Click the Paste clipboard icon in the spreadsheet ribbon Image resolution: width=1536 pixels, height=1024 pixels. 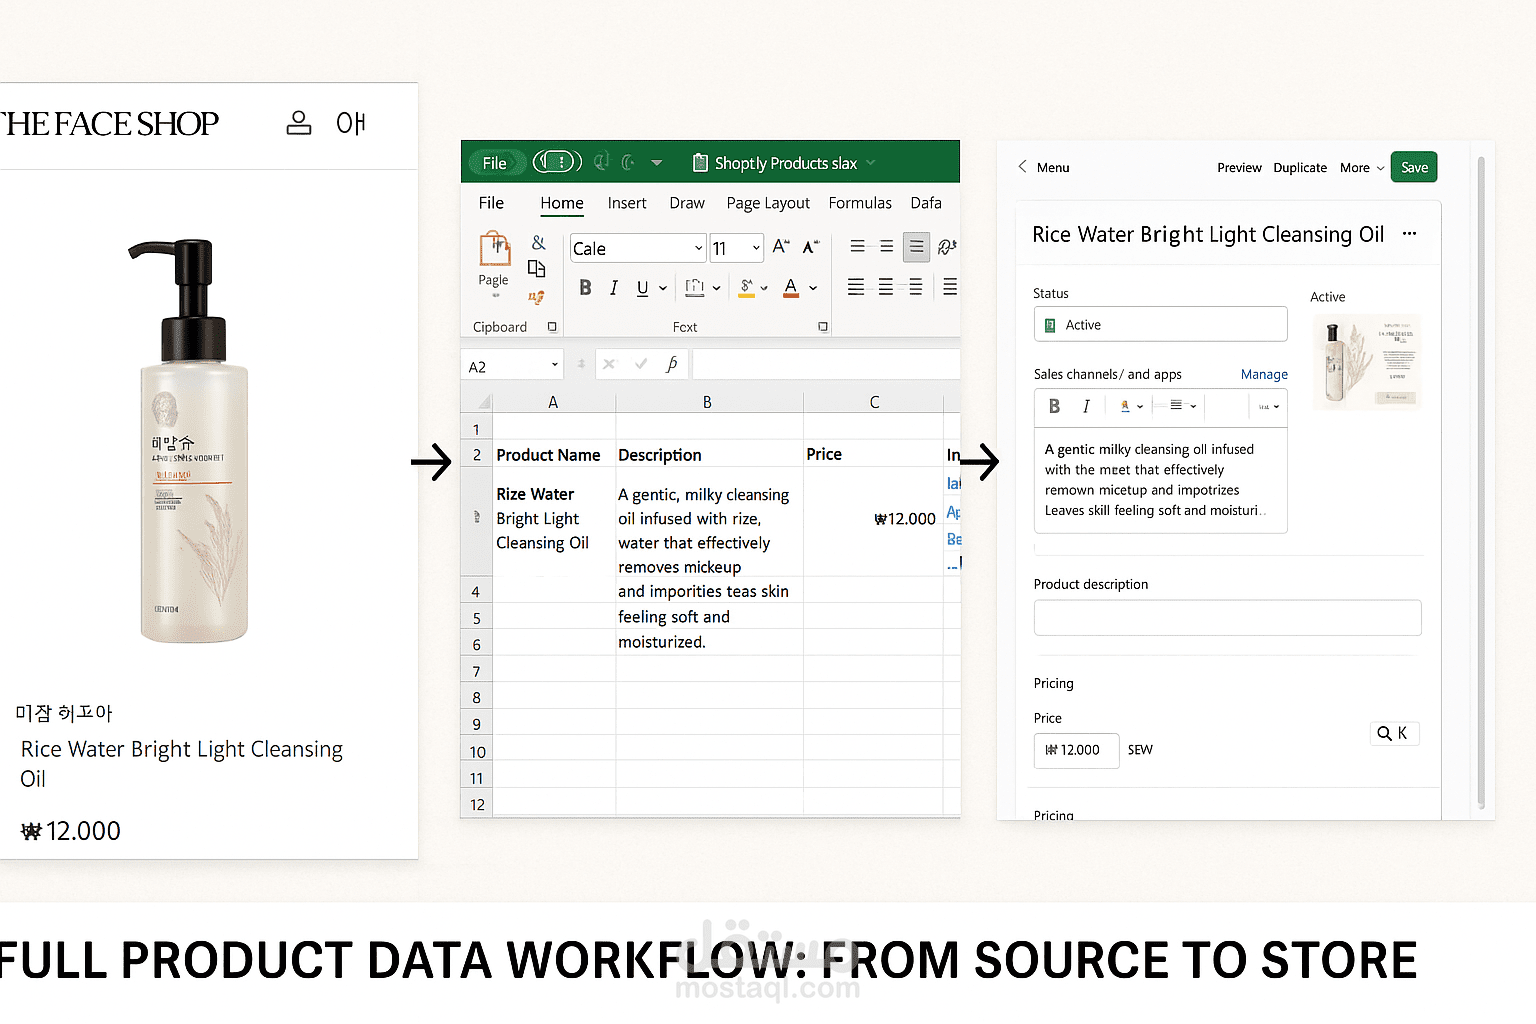495,249
